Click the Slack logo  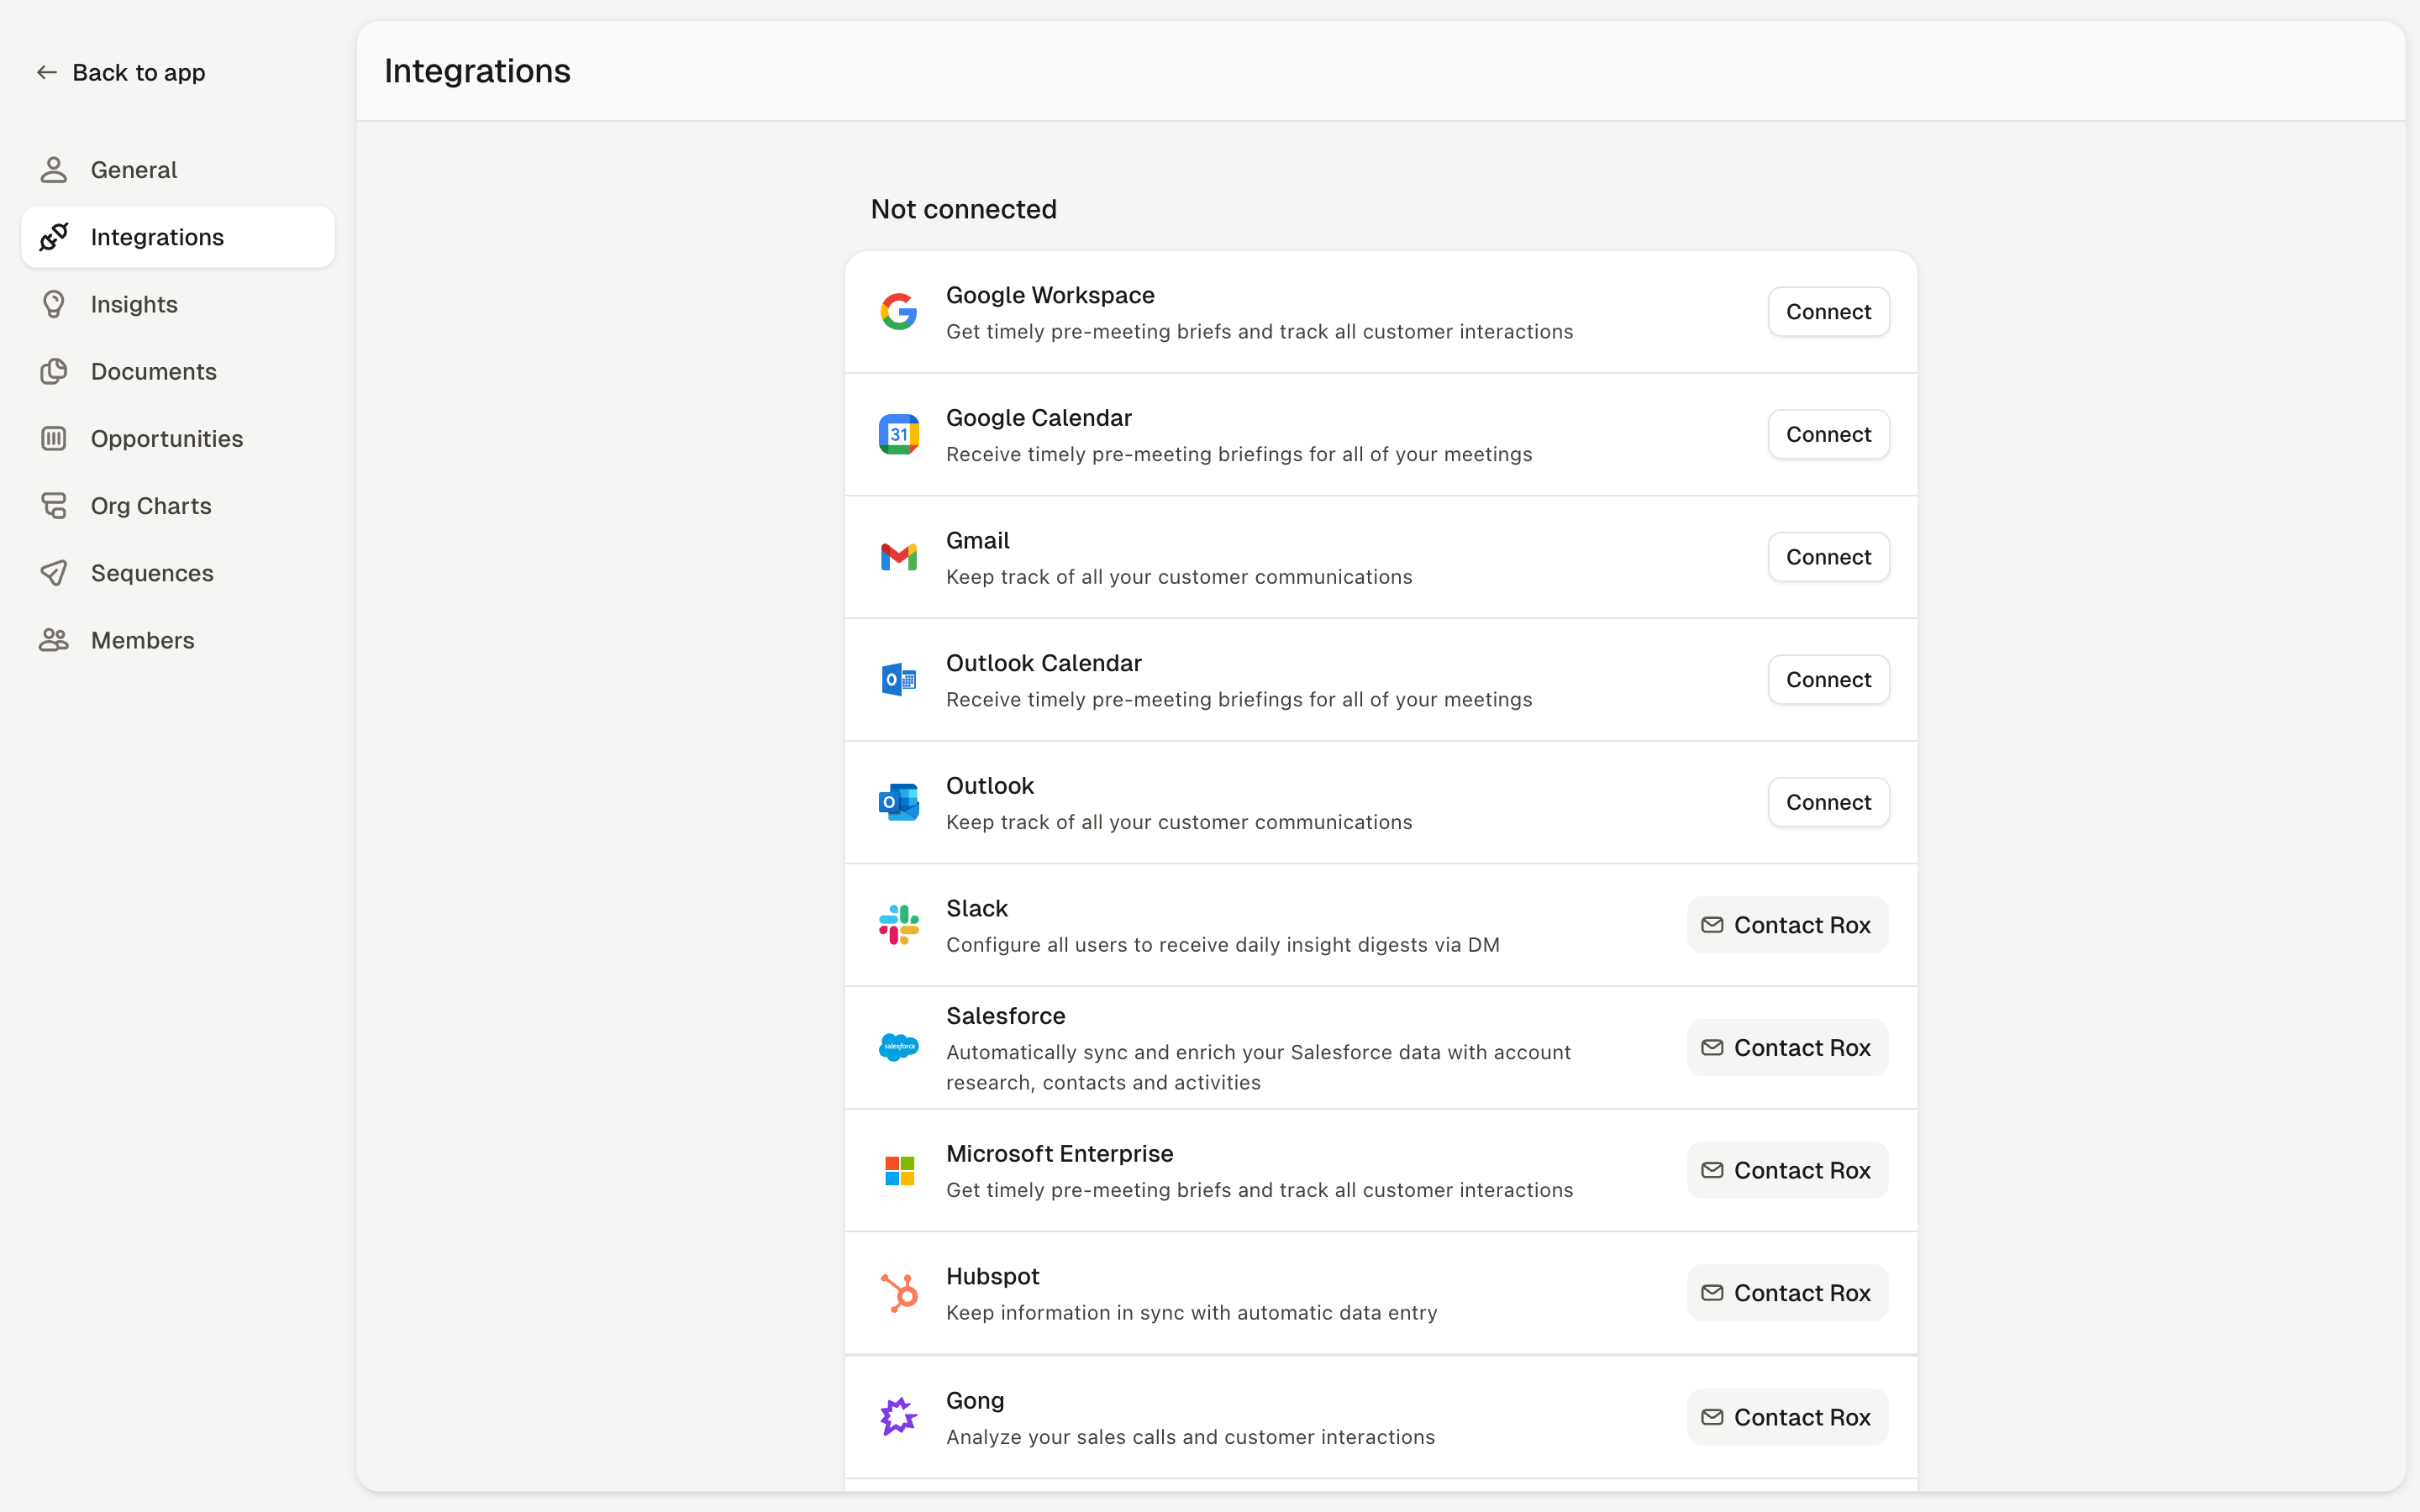pos(899,925)
